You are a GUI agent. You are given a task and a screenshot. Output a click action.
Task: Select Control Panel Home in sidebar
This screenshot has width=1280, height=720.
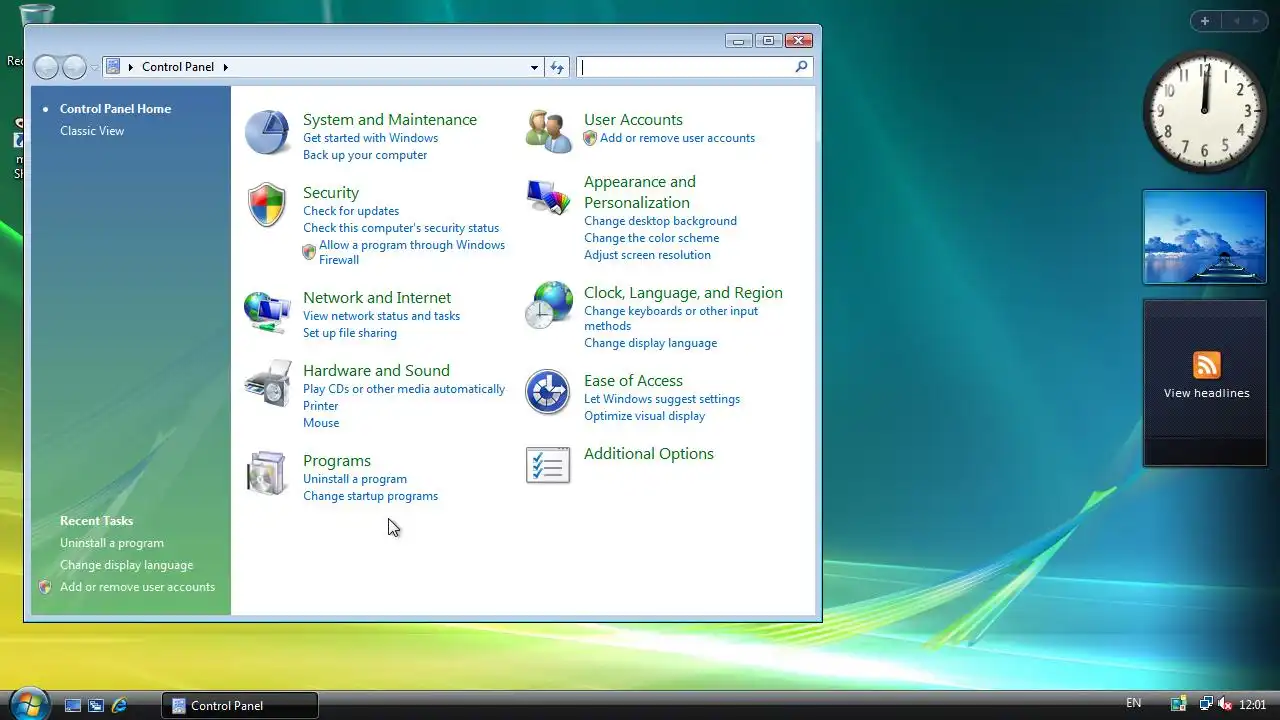pos(115,109)
